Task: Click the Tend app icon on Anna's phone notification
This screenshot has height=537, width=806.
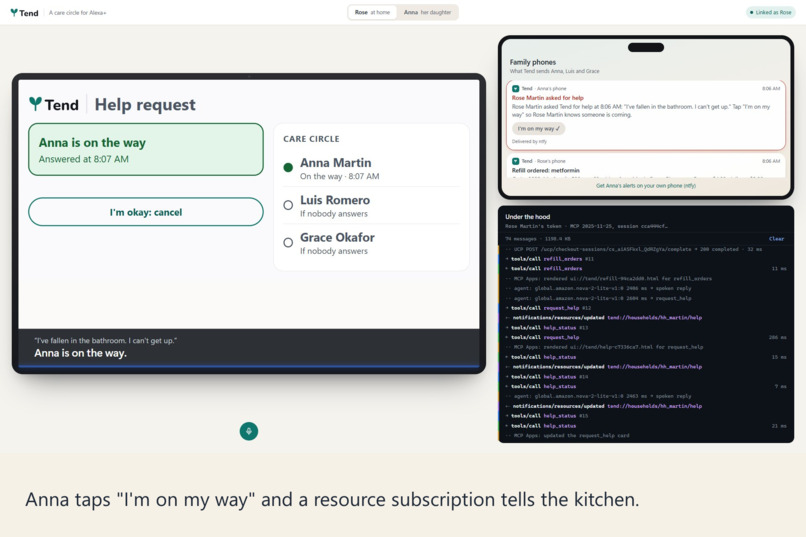Action: coord(516,88)
